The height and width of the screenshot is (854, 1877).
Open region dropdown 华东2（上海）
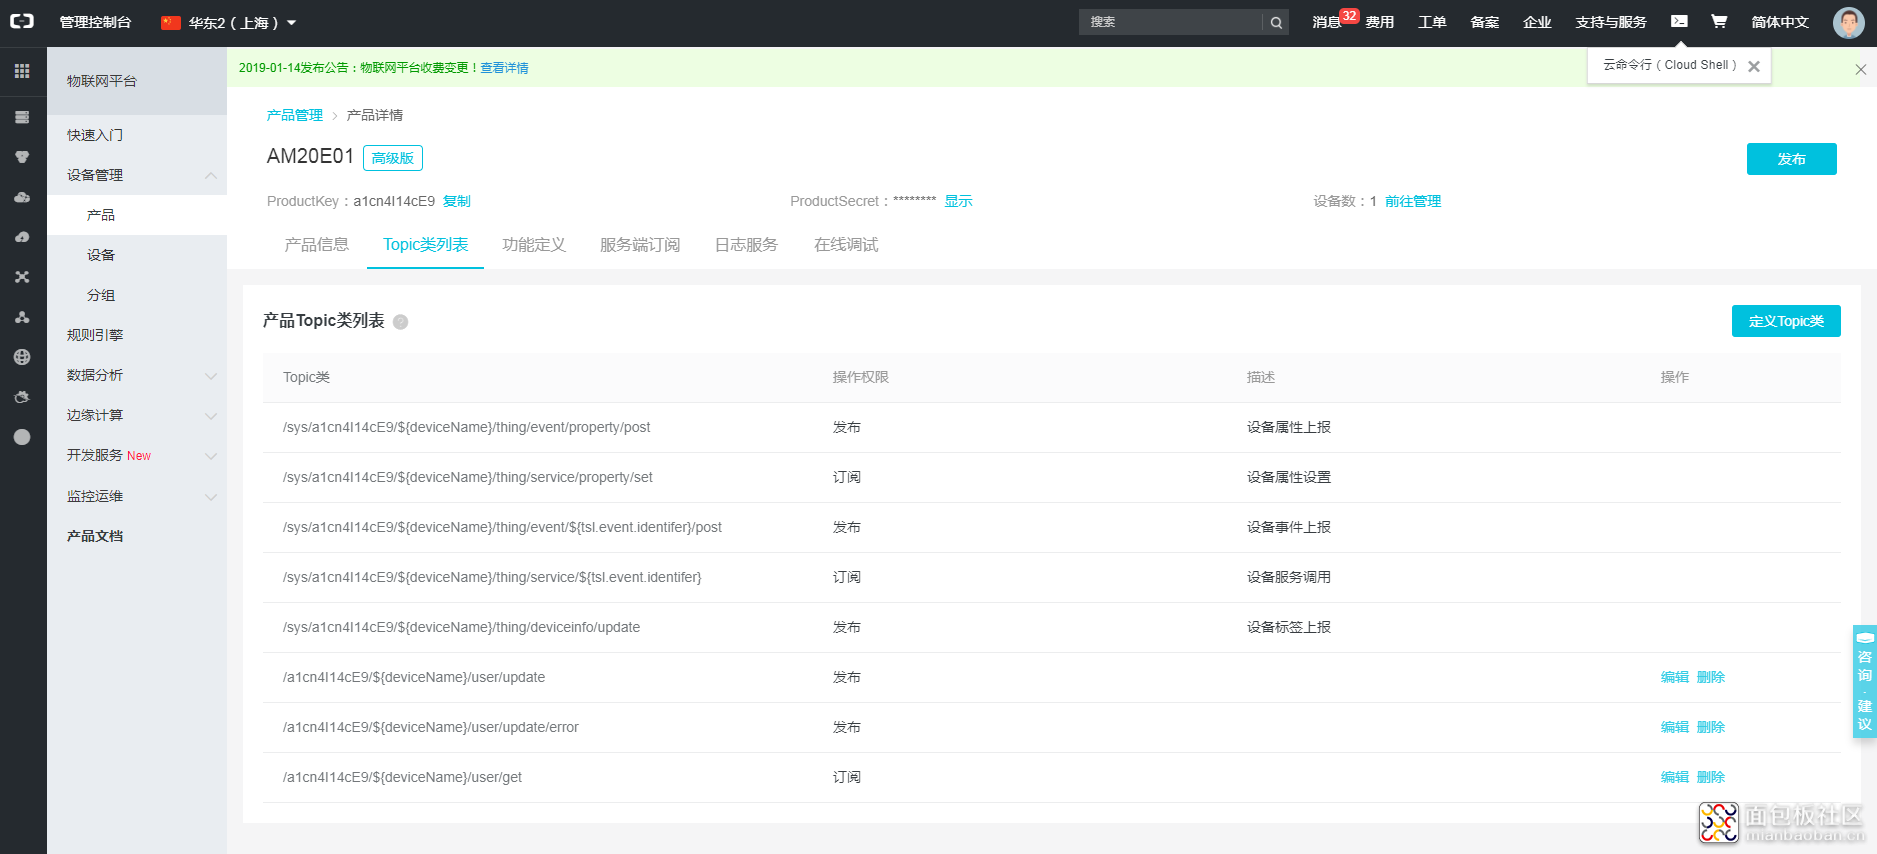(x=229, y=22)
